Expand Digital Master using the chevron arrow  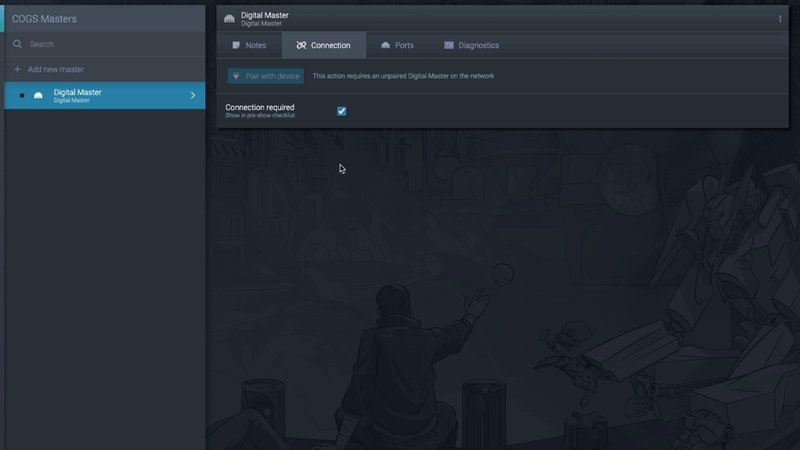tap(193, 96)
